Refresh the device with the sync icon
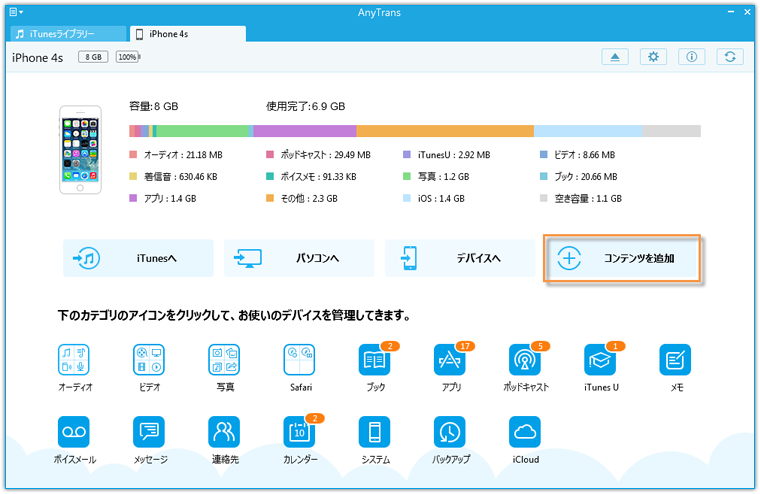The image size is (760, 494). pos(730,57)
